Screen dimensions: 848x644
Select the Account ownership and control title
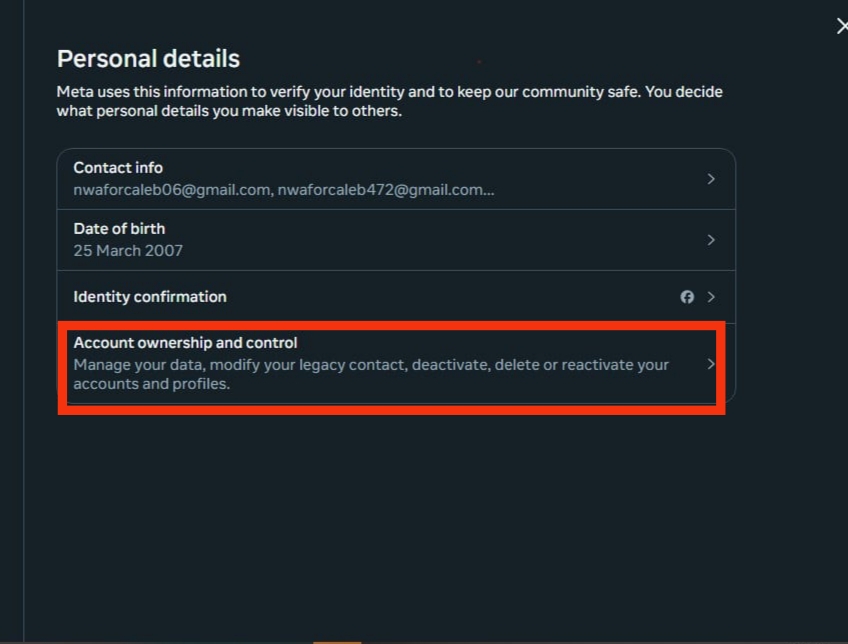186,343
